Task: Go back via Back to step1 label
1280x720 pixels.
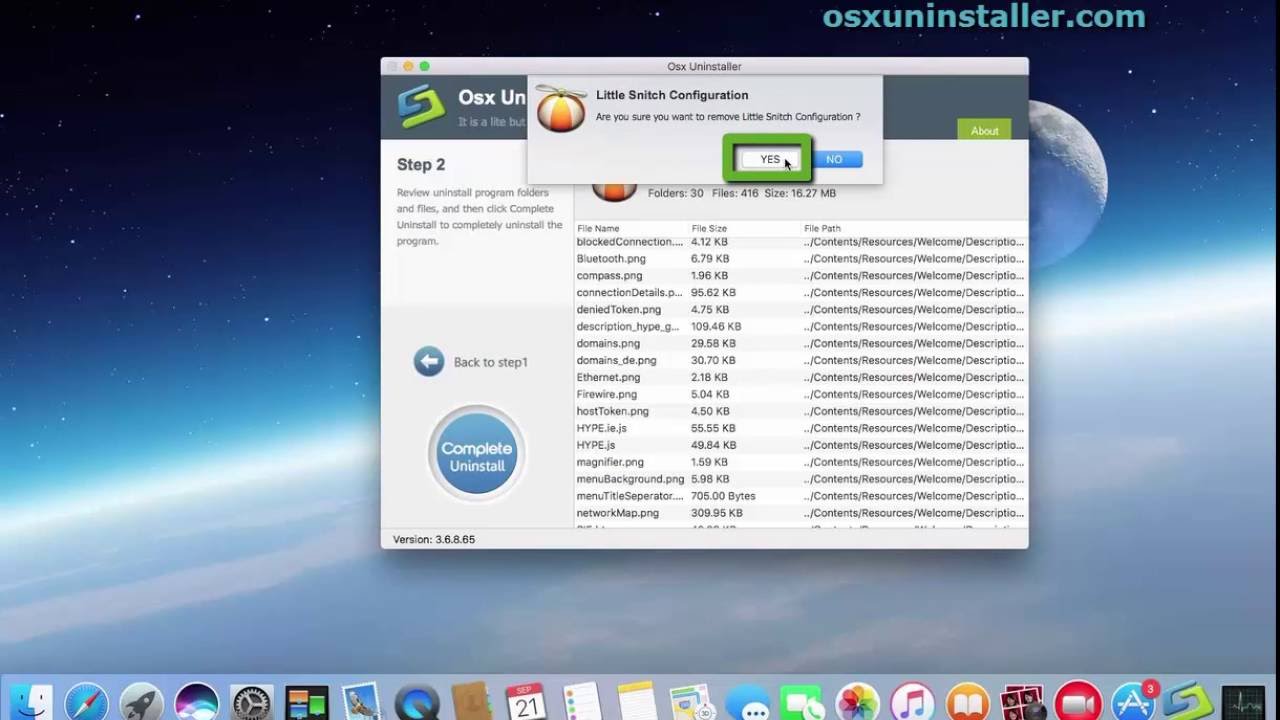Action: [490, 362]
